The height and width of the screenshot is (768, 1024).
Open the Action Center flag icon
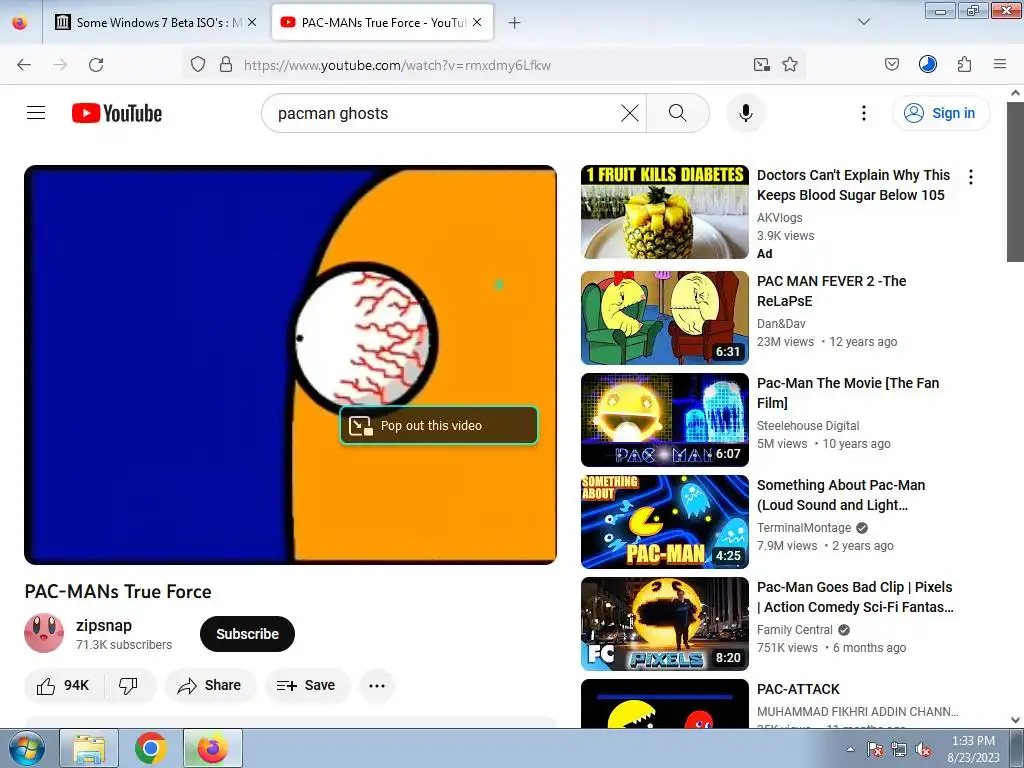874,750
